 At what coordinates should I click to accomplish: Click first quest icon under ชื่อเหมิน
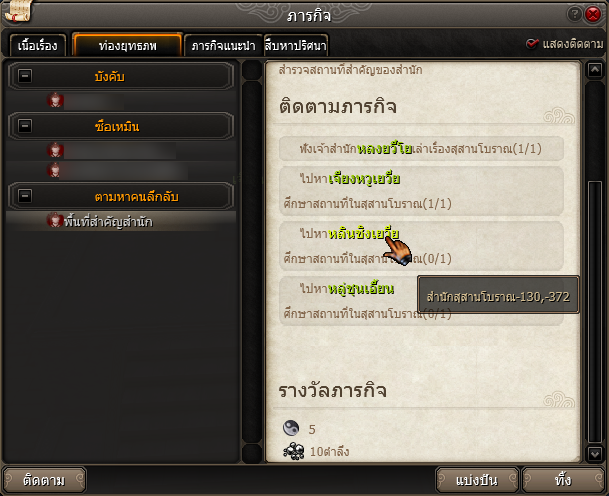pos(55,150)
